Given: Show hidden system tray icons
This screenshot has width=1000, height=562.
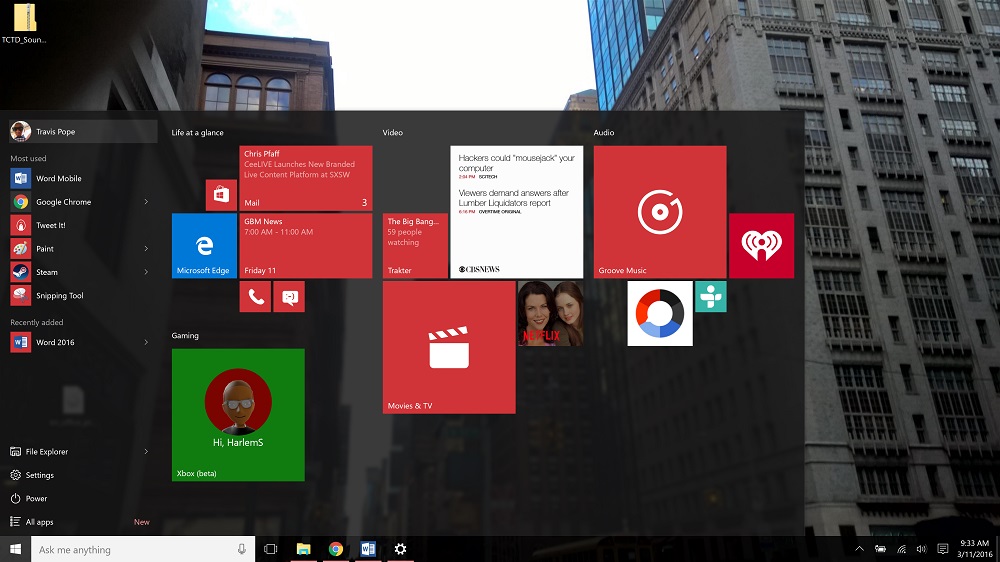Looking at the screenshot, I should tap(860, 549).
